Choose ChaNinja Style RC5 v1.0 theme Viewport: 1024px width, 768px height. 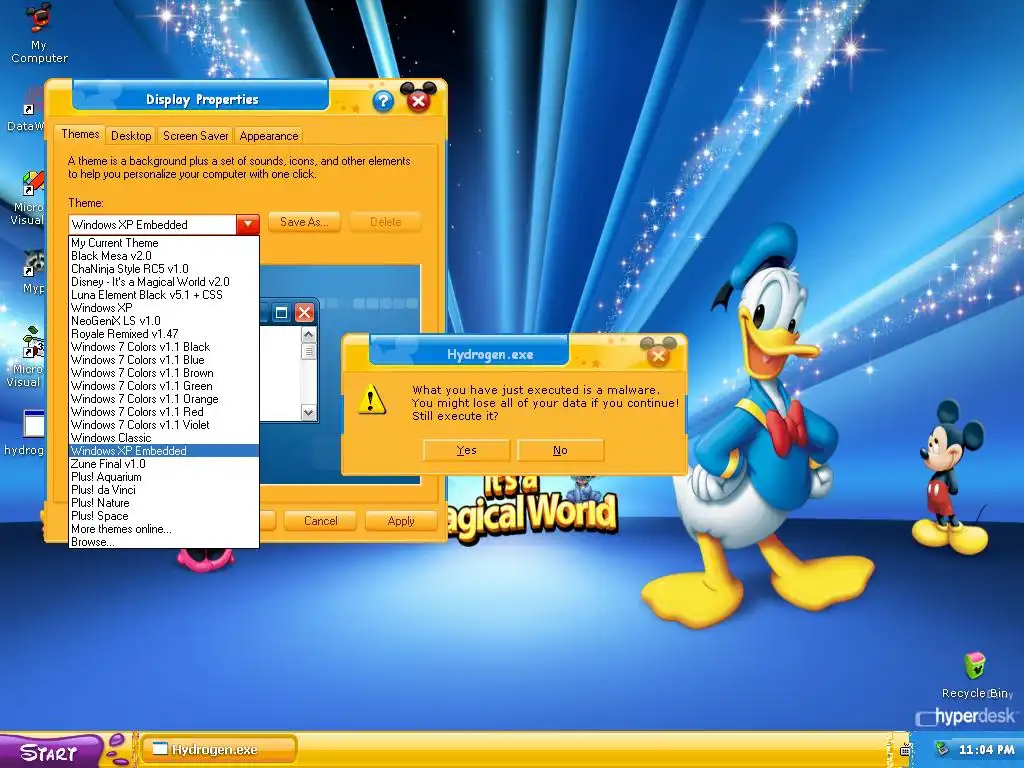coord(164,269)
